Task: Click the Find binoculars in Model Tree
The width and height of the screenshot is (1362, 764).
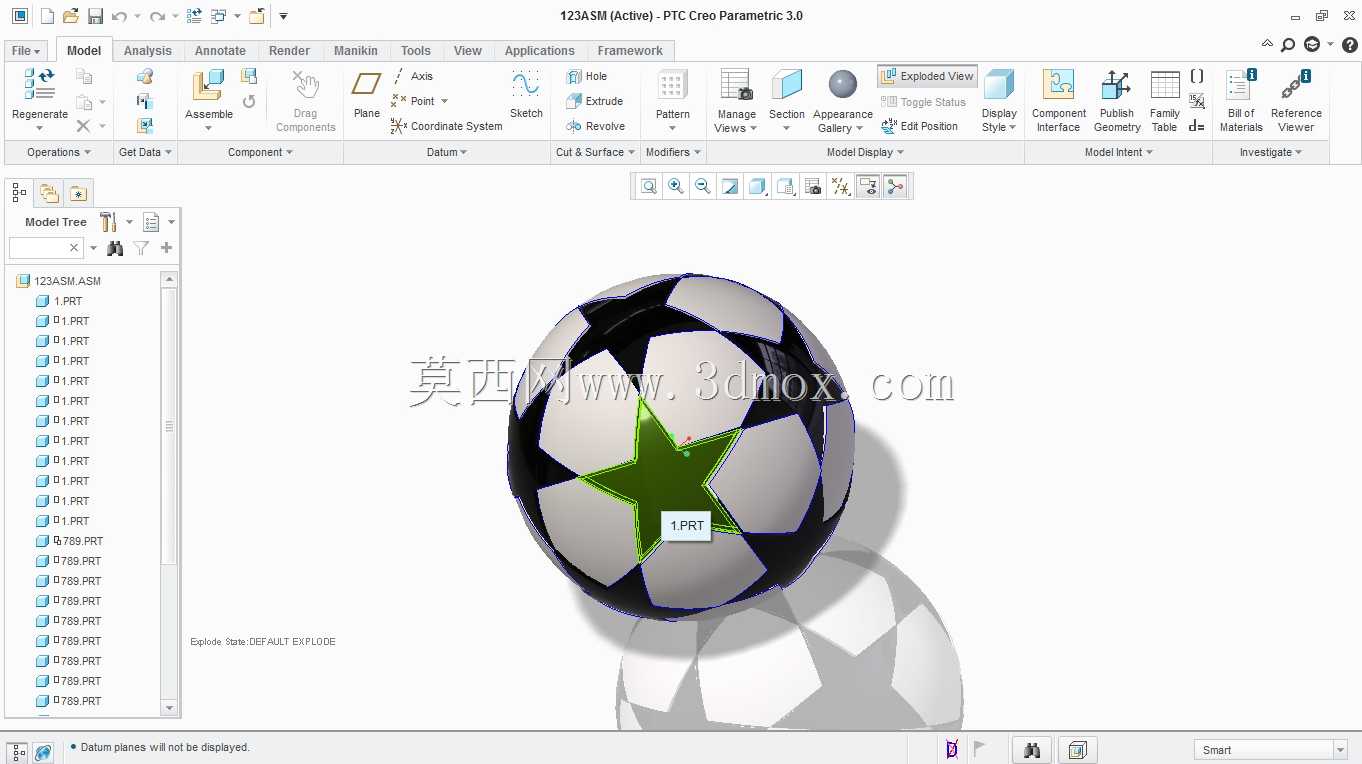Action: point(116,248)
